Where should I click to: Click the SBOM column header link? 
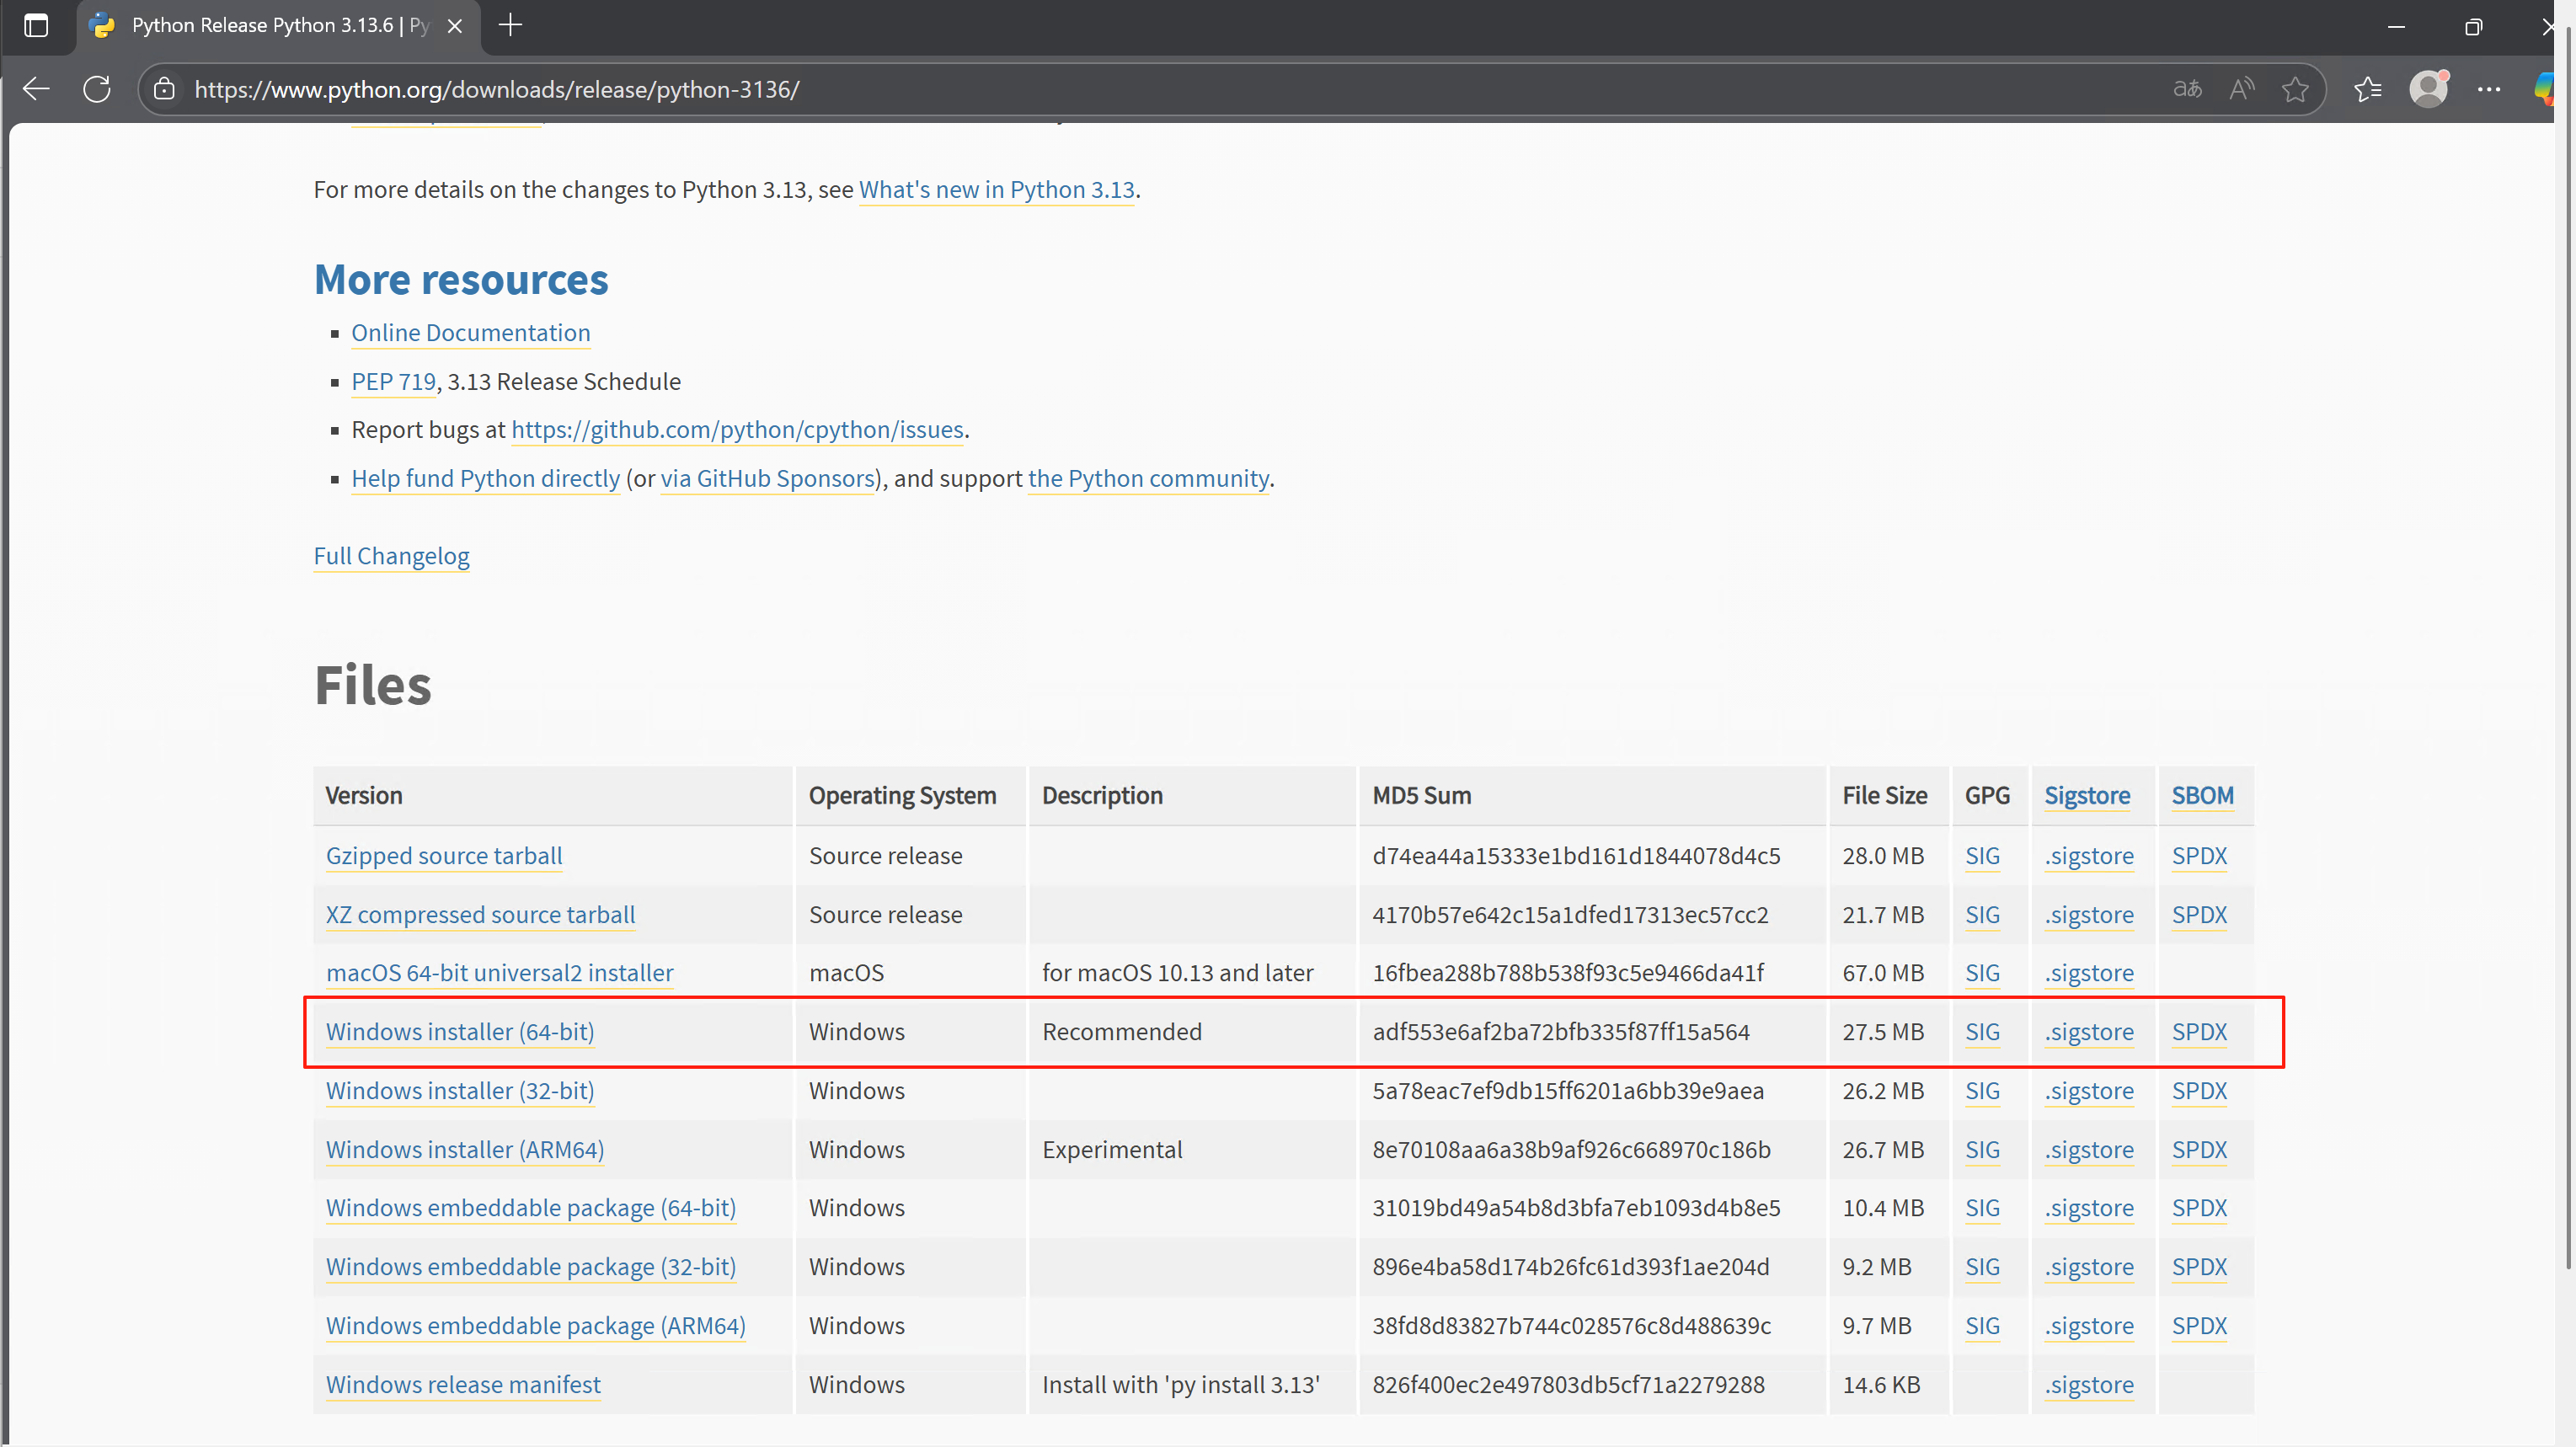(x=2203, y=796)
